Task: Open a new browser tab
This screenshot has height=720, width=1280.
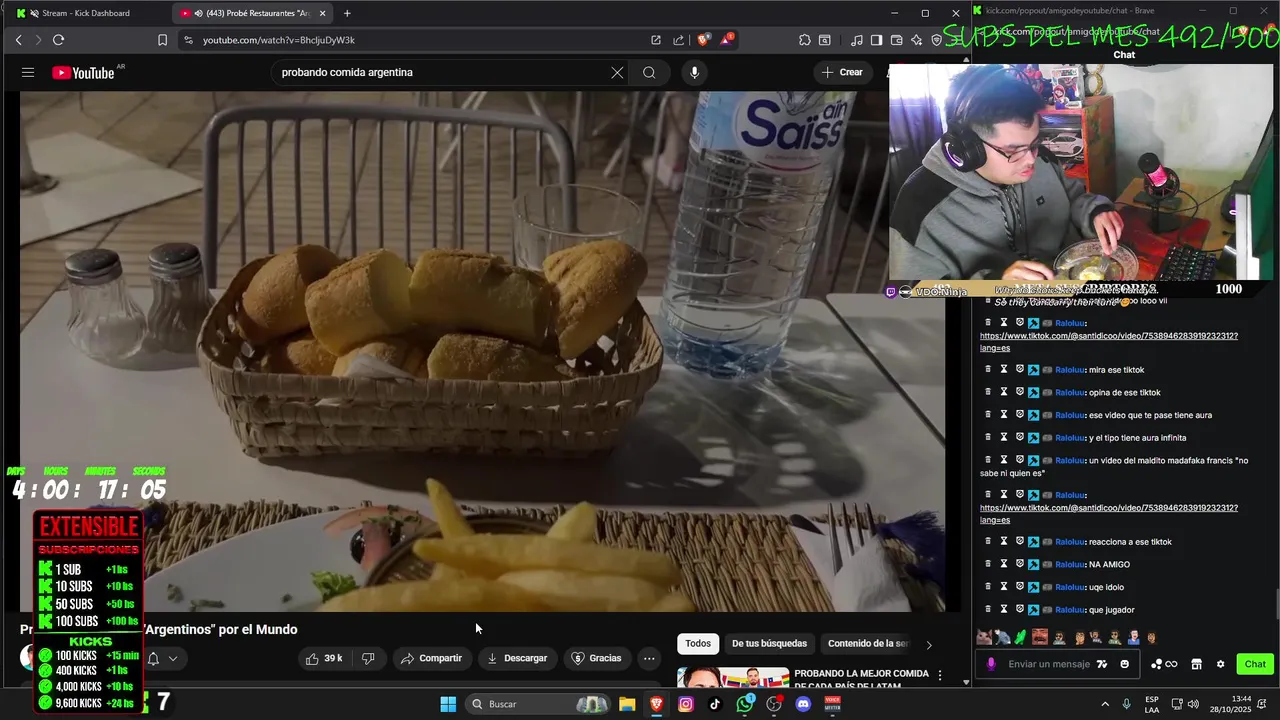Action: point(347,13)
